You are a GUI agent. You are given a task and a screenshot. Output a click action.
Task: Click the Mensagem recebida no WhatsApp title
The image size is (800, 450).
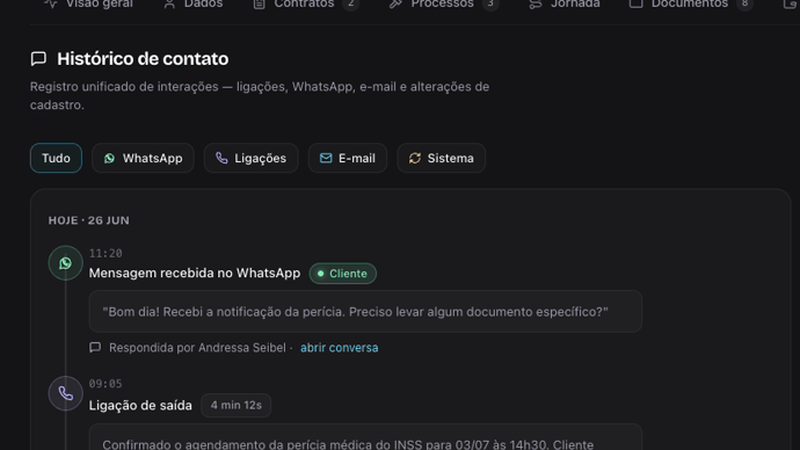click(x=194, y=273)
